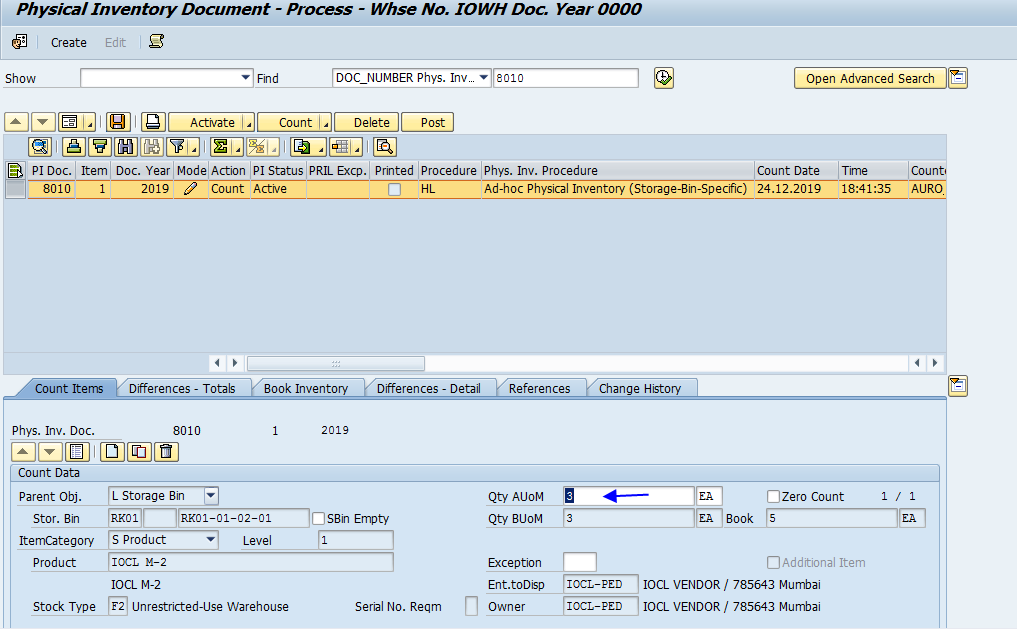Screen dimensions: 1017x632
Task: Click the Total sigma icon
Action: [221, 147]
